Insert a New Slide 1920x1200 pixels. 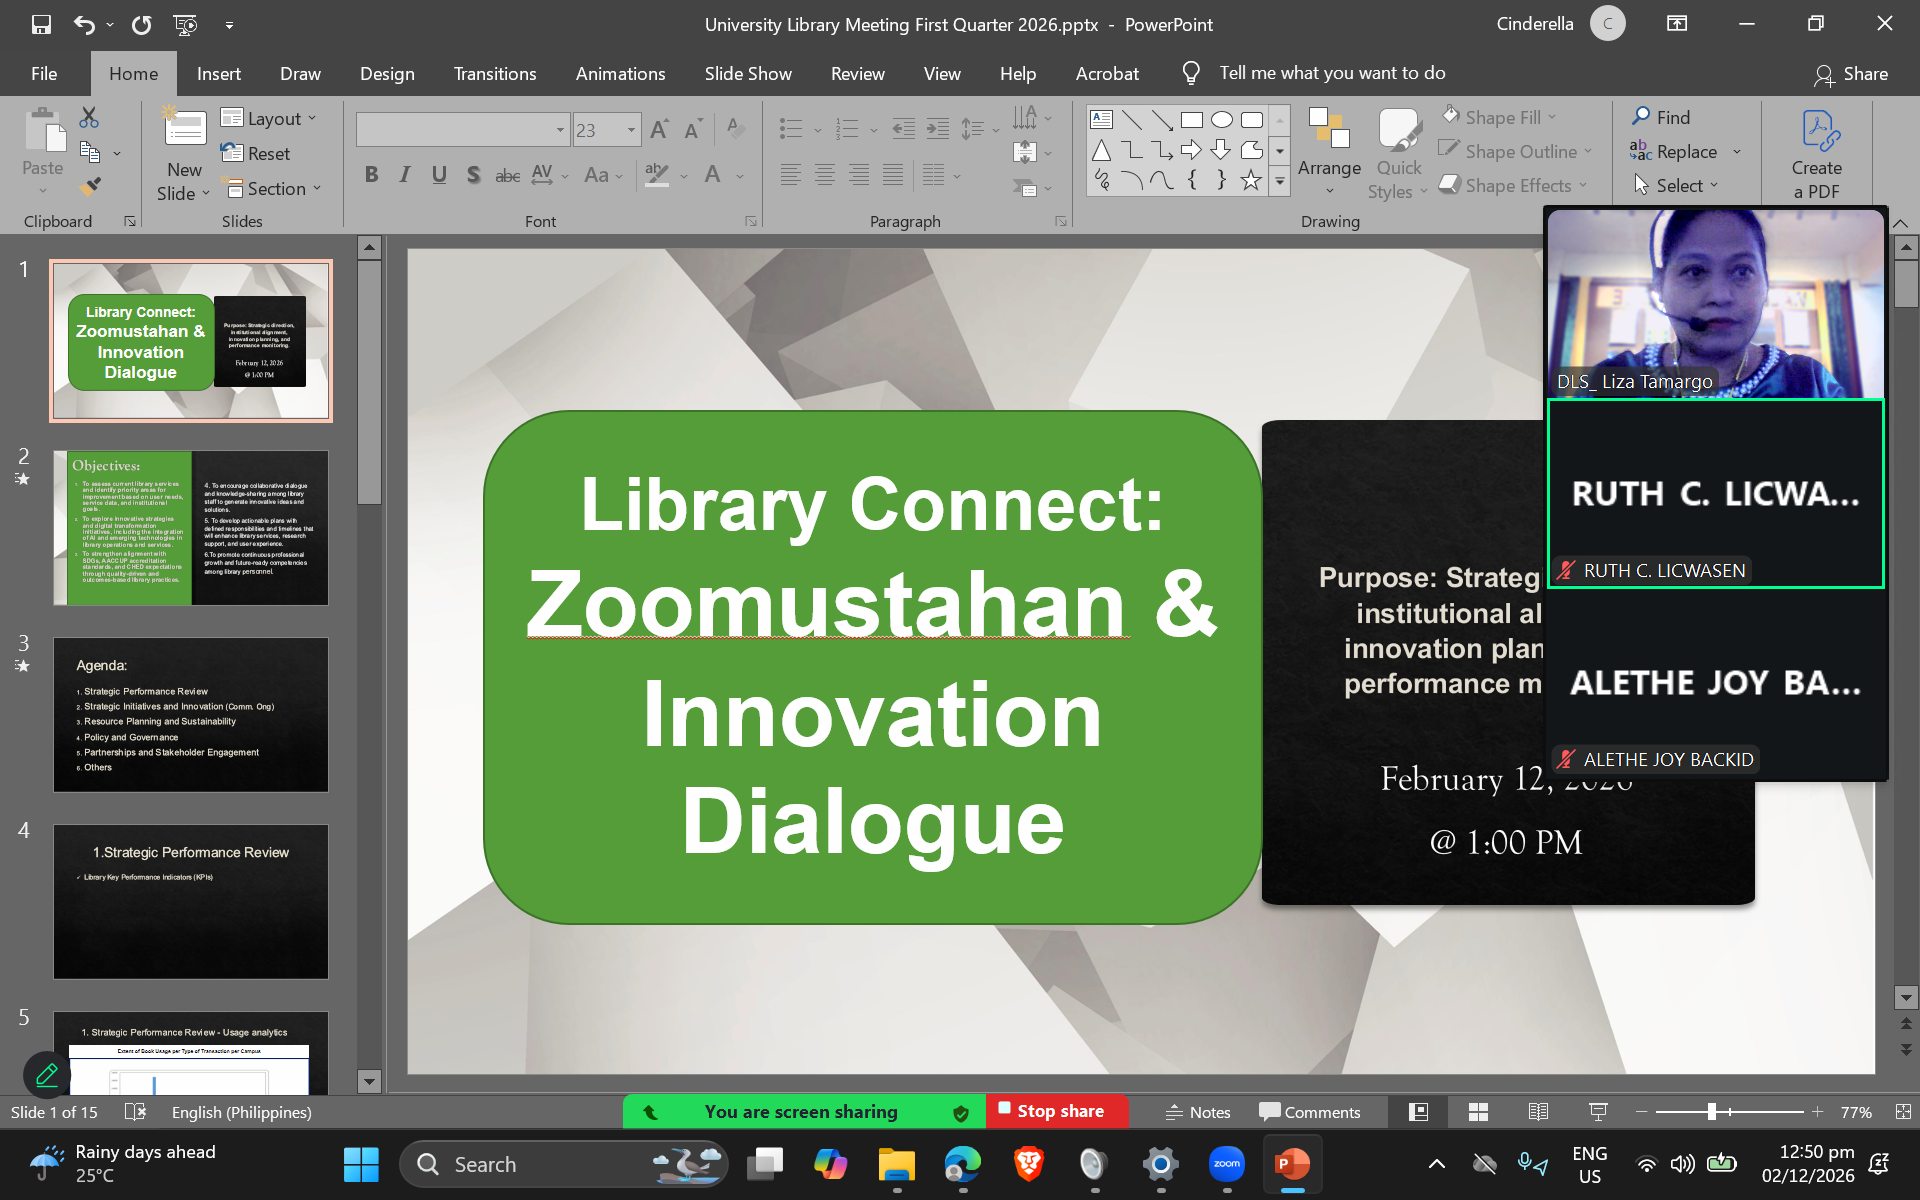point(185,156)
